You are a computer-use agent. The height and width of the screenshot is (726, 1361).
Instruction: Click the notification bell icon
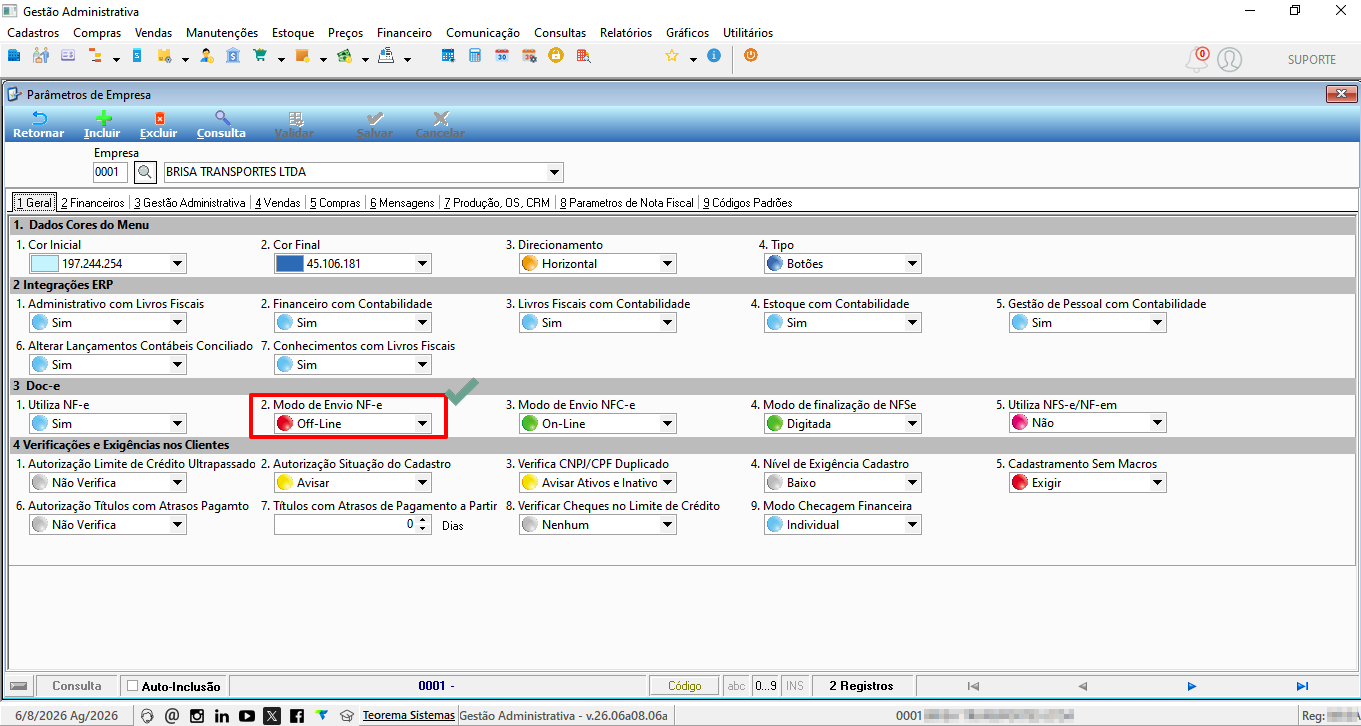(x=1196, y=59)
